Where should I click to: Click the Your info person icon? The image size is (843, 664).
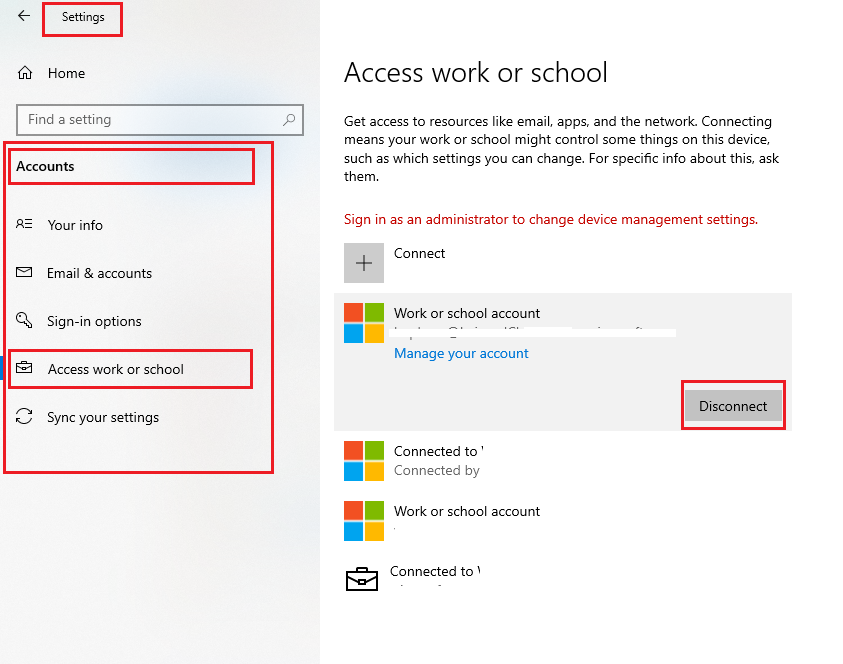click(x=24, y=224)
